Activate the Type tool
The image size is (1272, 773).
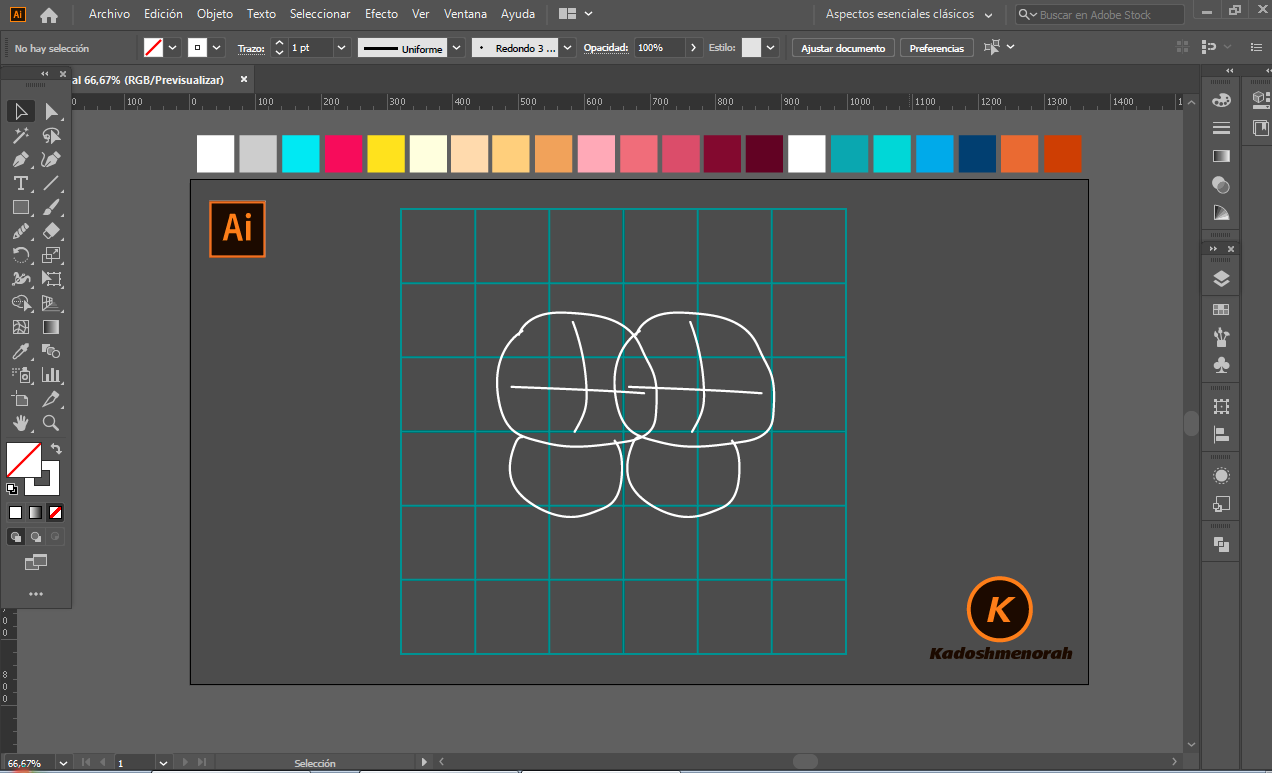click(20, 183)
